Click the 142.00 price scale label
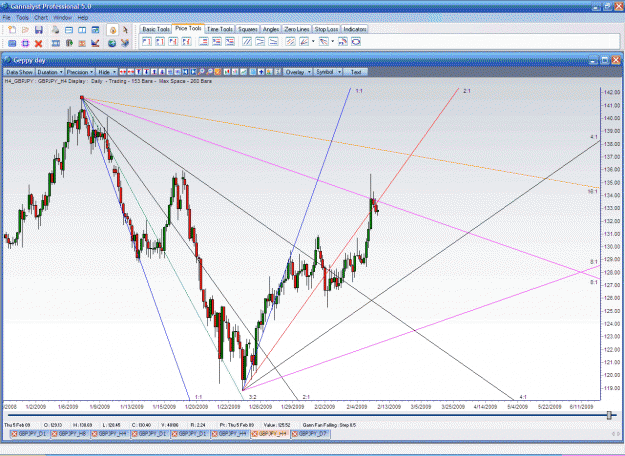The image size is (625, 456). pos(612,92)
